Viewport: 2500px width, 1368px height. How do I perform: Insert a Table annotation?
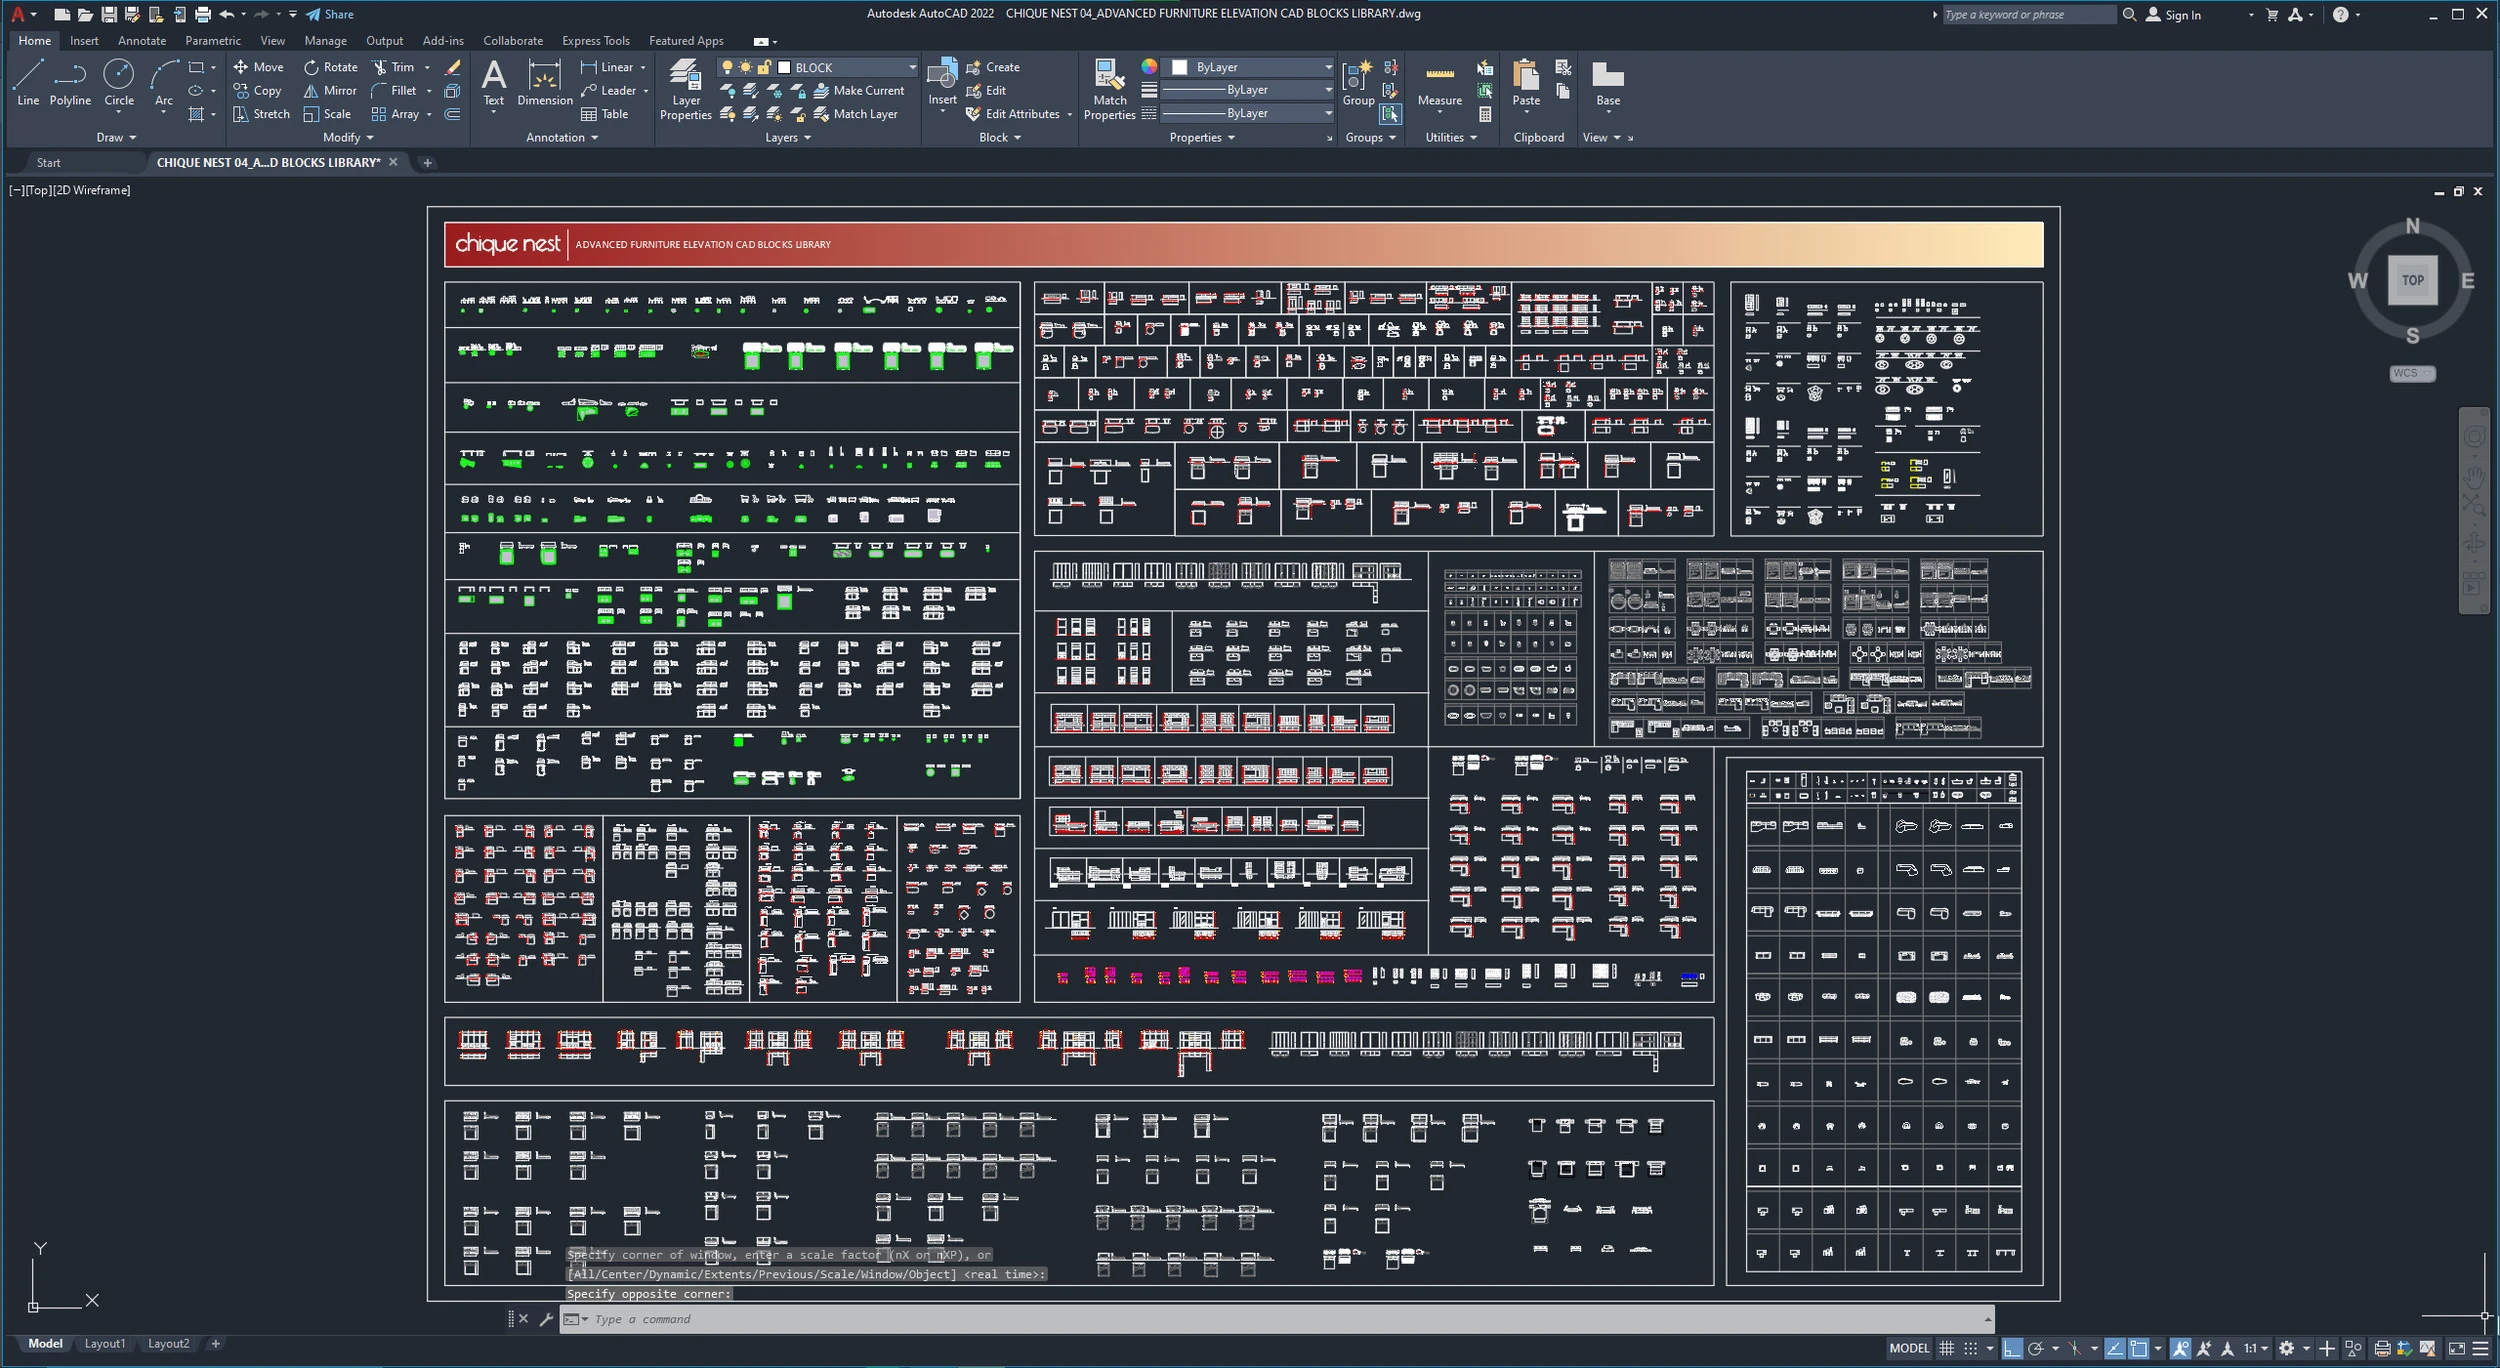tap(605, 114)
